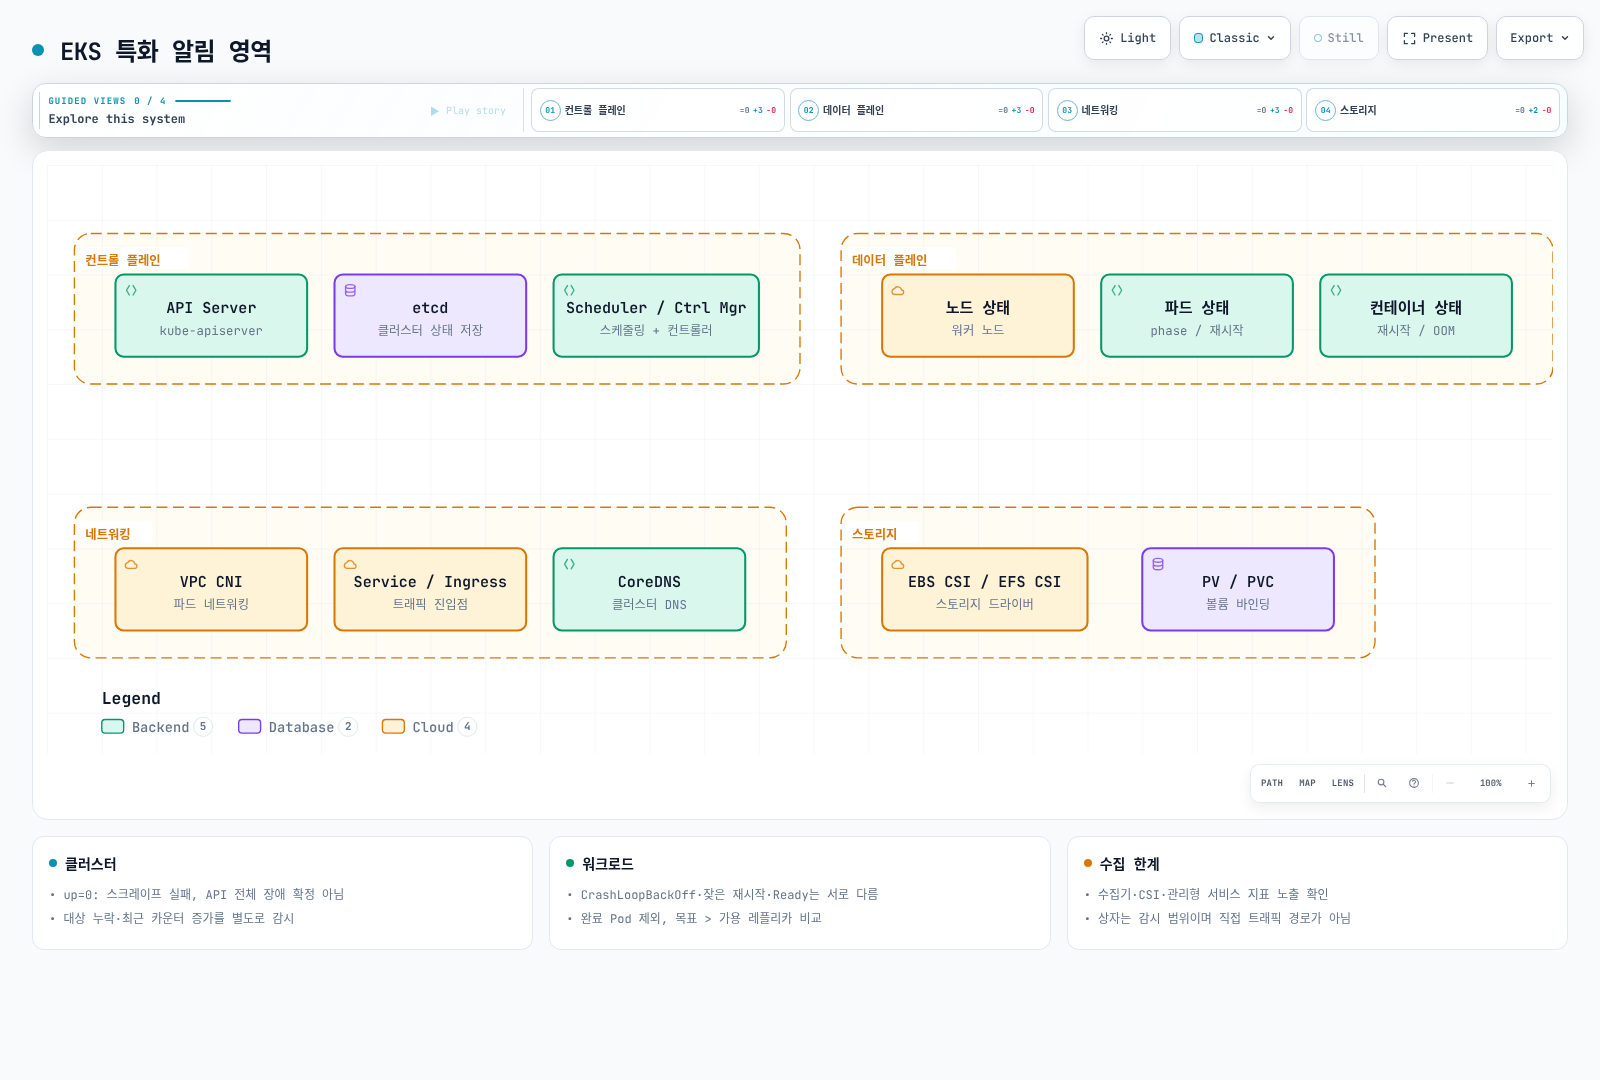Image resolution: width=1600 pixels, height=1080 pixels.
Task: Toggle Cloud legend filter
Action: (x=429, y=727)
